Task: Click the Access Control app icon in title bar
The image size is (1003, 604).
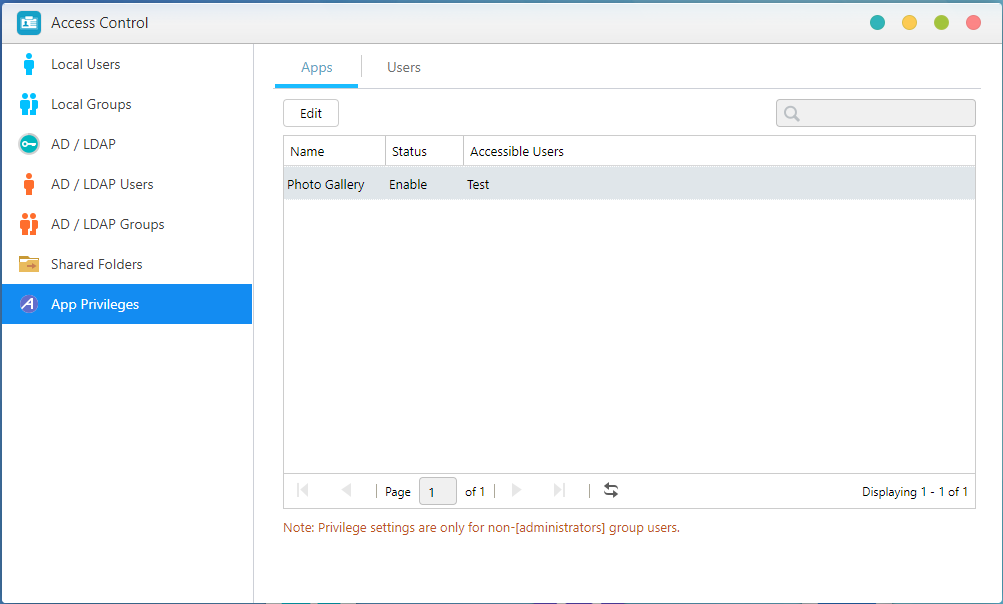Action: coord(29,23)
